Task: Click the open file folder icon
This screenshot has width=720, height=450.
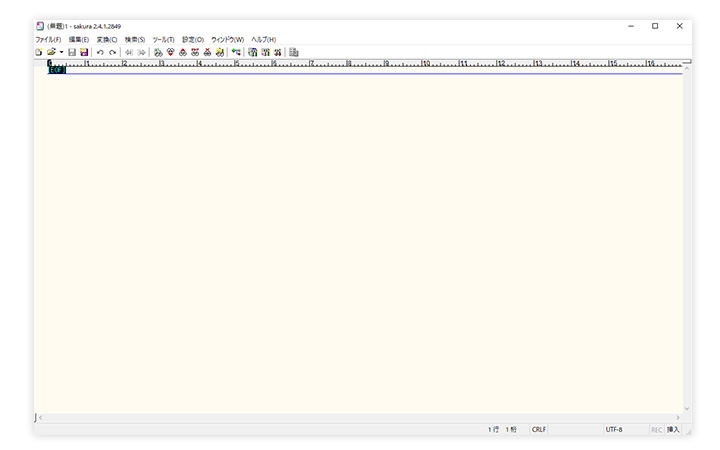Action: 50,52
